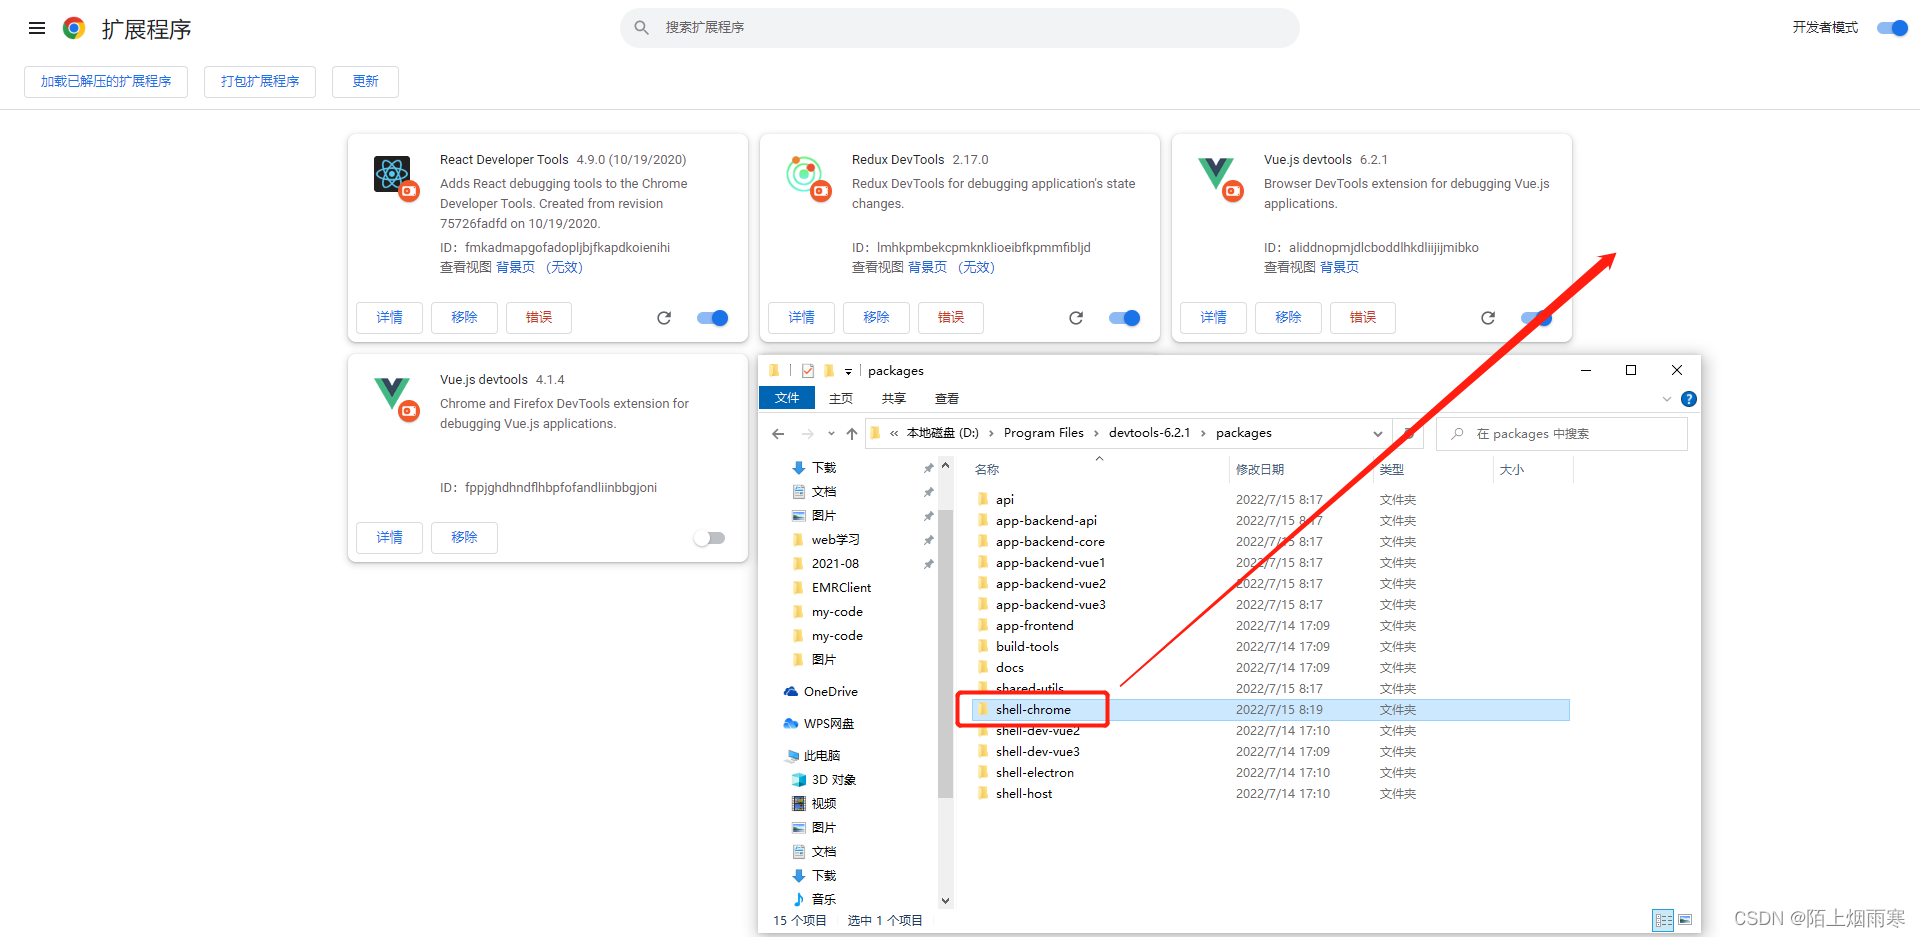Reload the Vue.js devtools 6.2.1 extension

tap(1488, 318)
